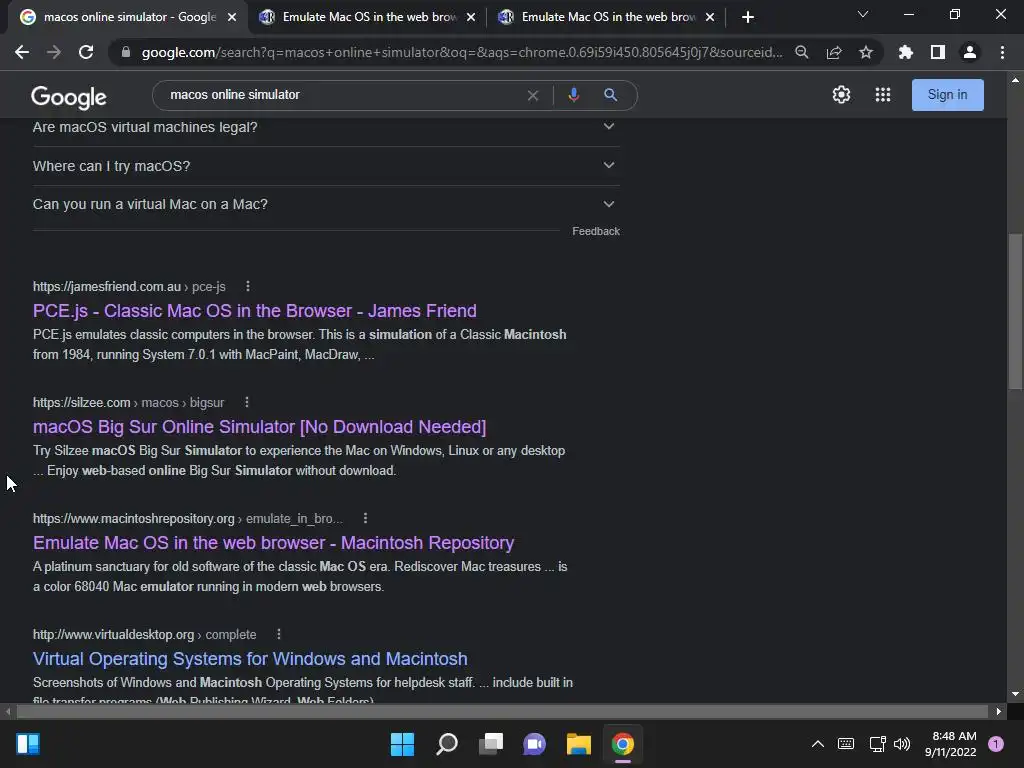1024x768 pixels.
Task: Open the notification badge in the tray
Action: 995,744
